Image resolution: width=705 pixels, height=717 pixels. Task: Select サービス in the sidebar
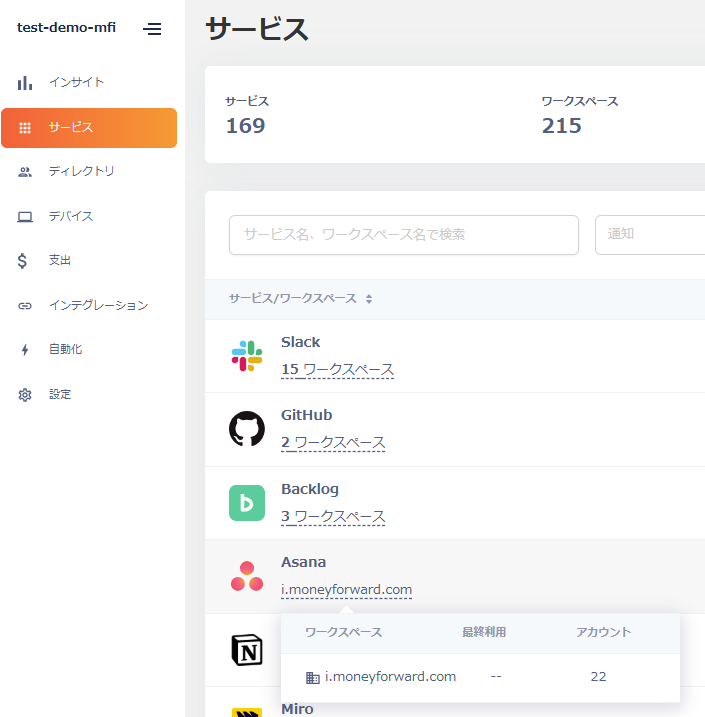[x=89, y=128]
